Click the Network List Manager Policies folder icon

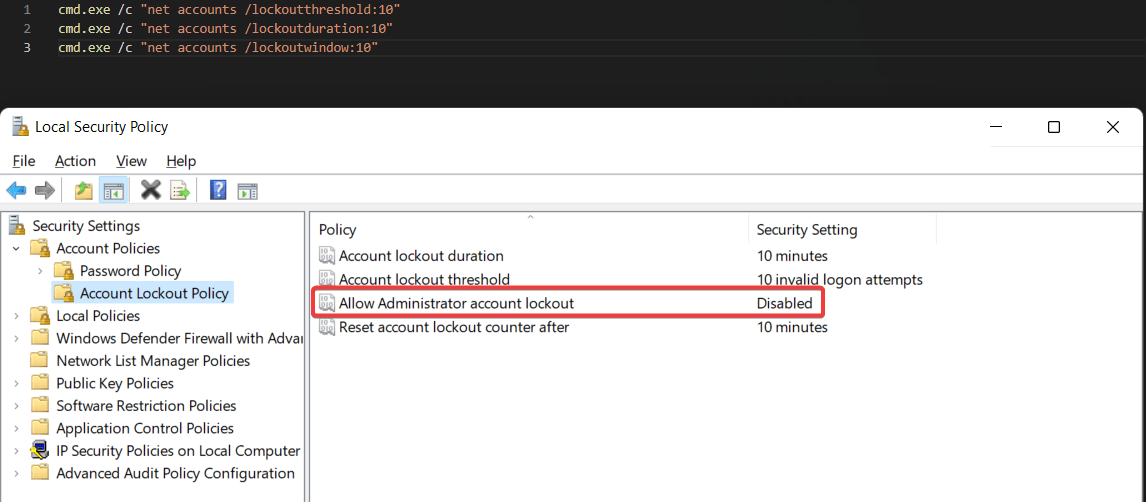pyautogui.click(x=40, y=361)
